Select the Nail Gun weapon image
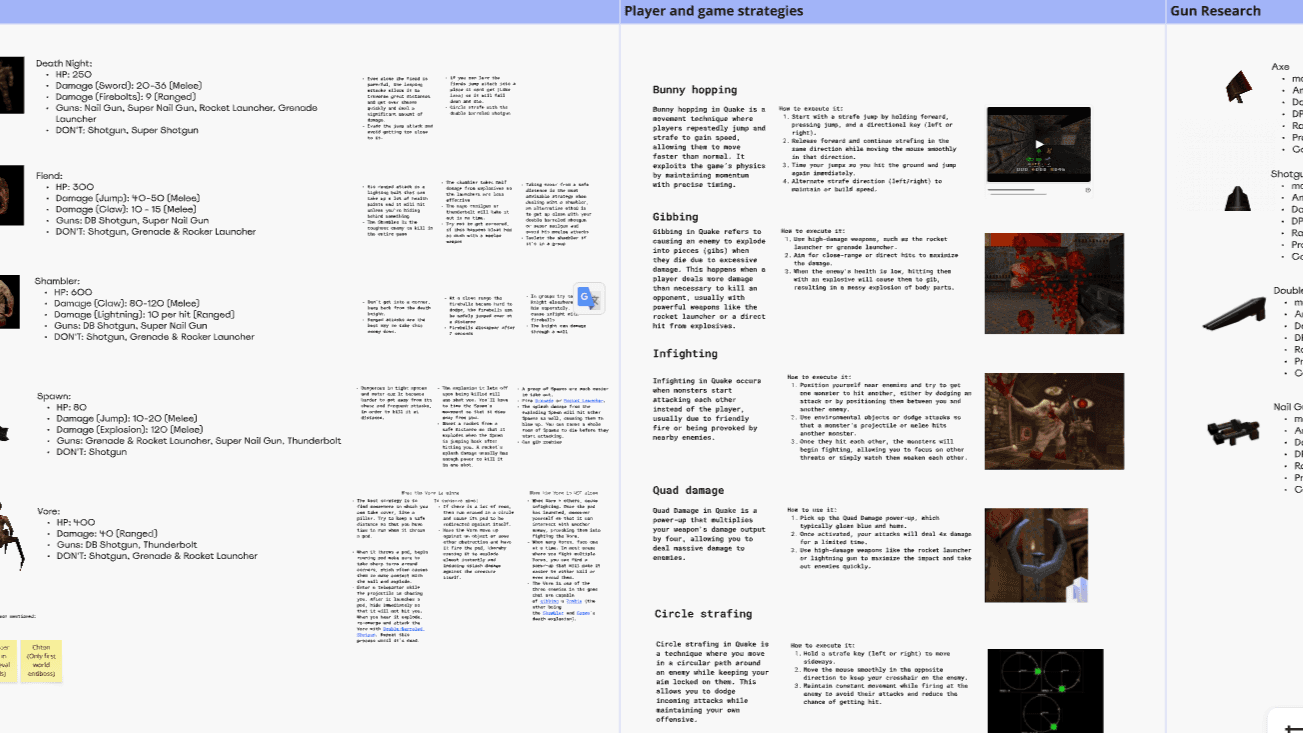 pos(1232,432)
